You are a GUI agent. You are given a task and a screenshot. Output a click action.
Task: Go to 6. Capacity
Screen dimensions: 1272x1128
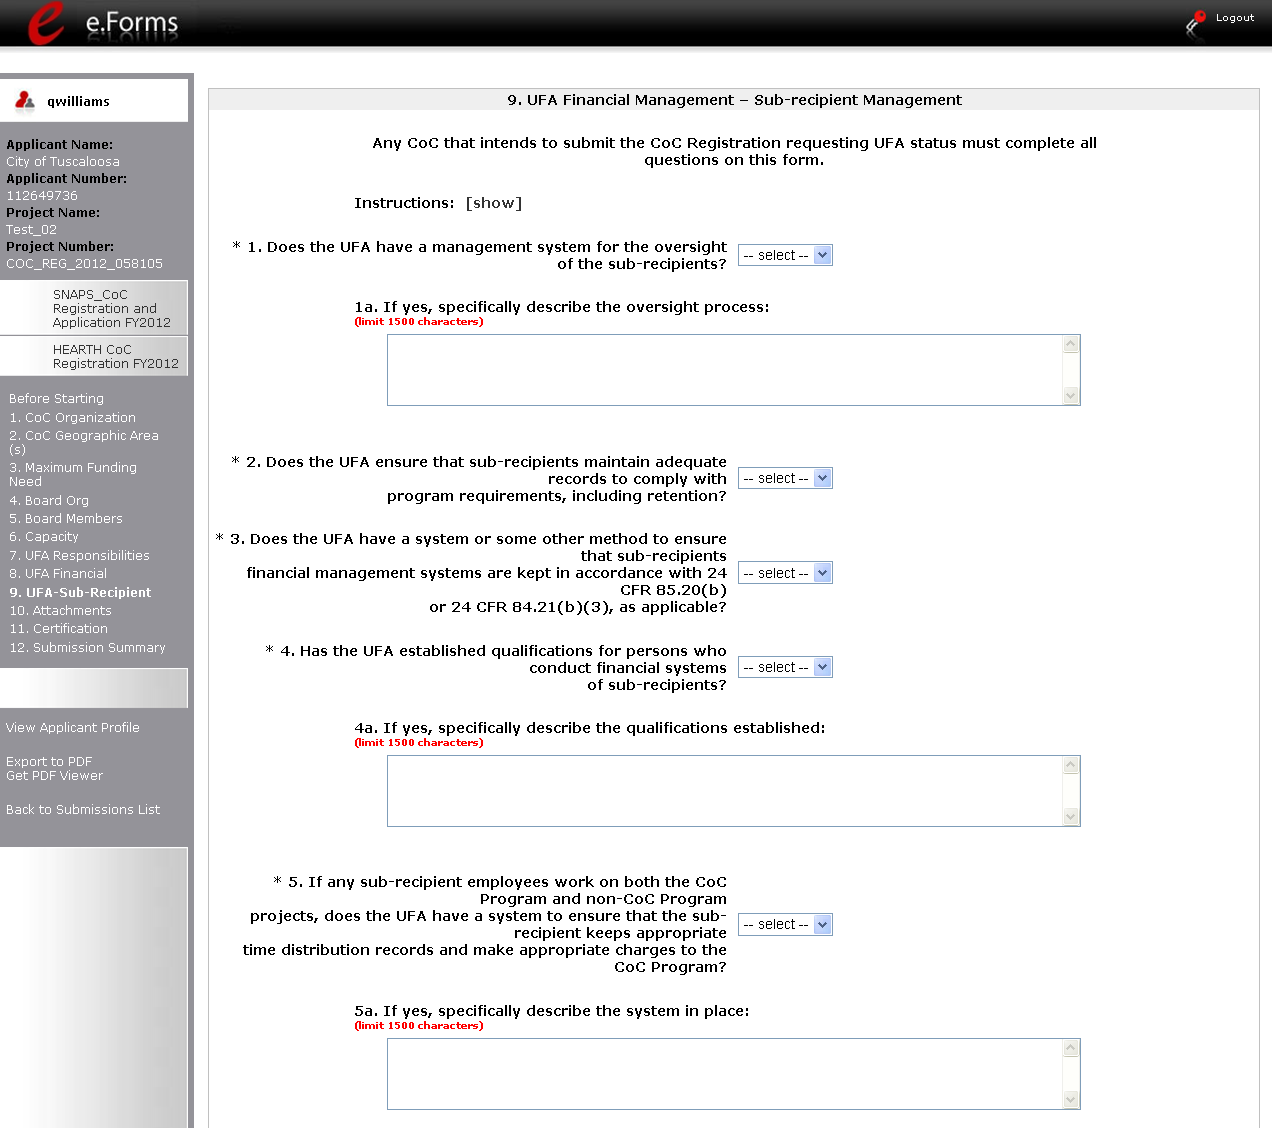[44, 536]
